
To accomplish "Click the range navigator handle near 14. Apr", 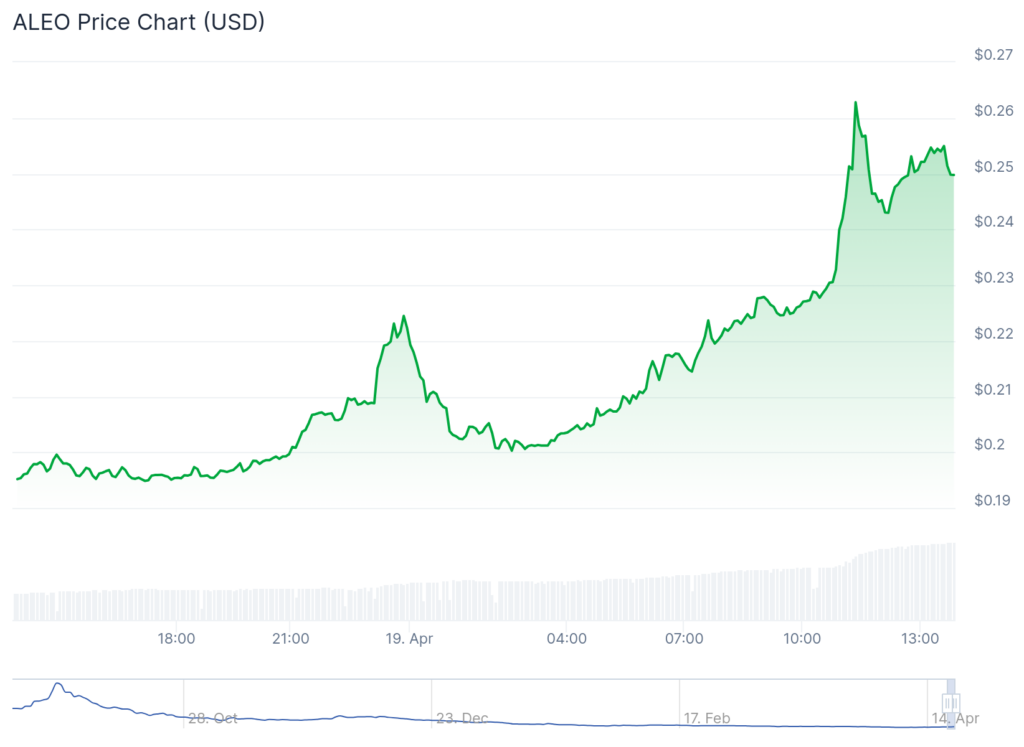I will pos(951,704).
